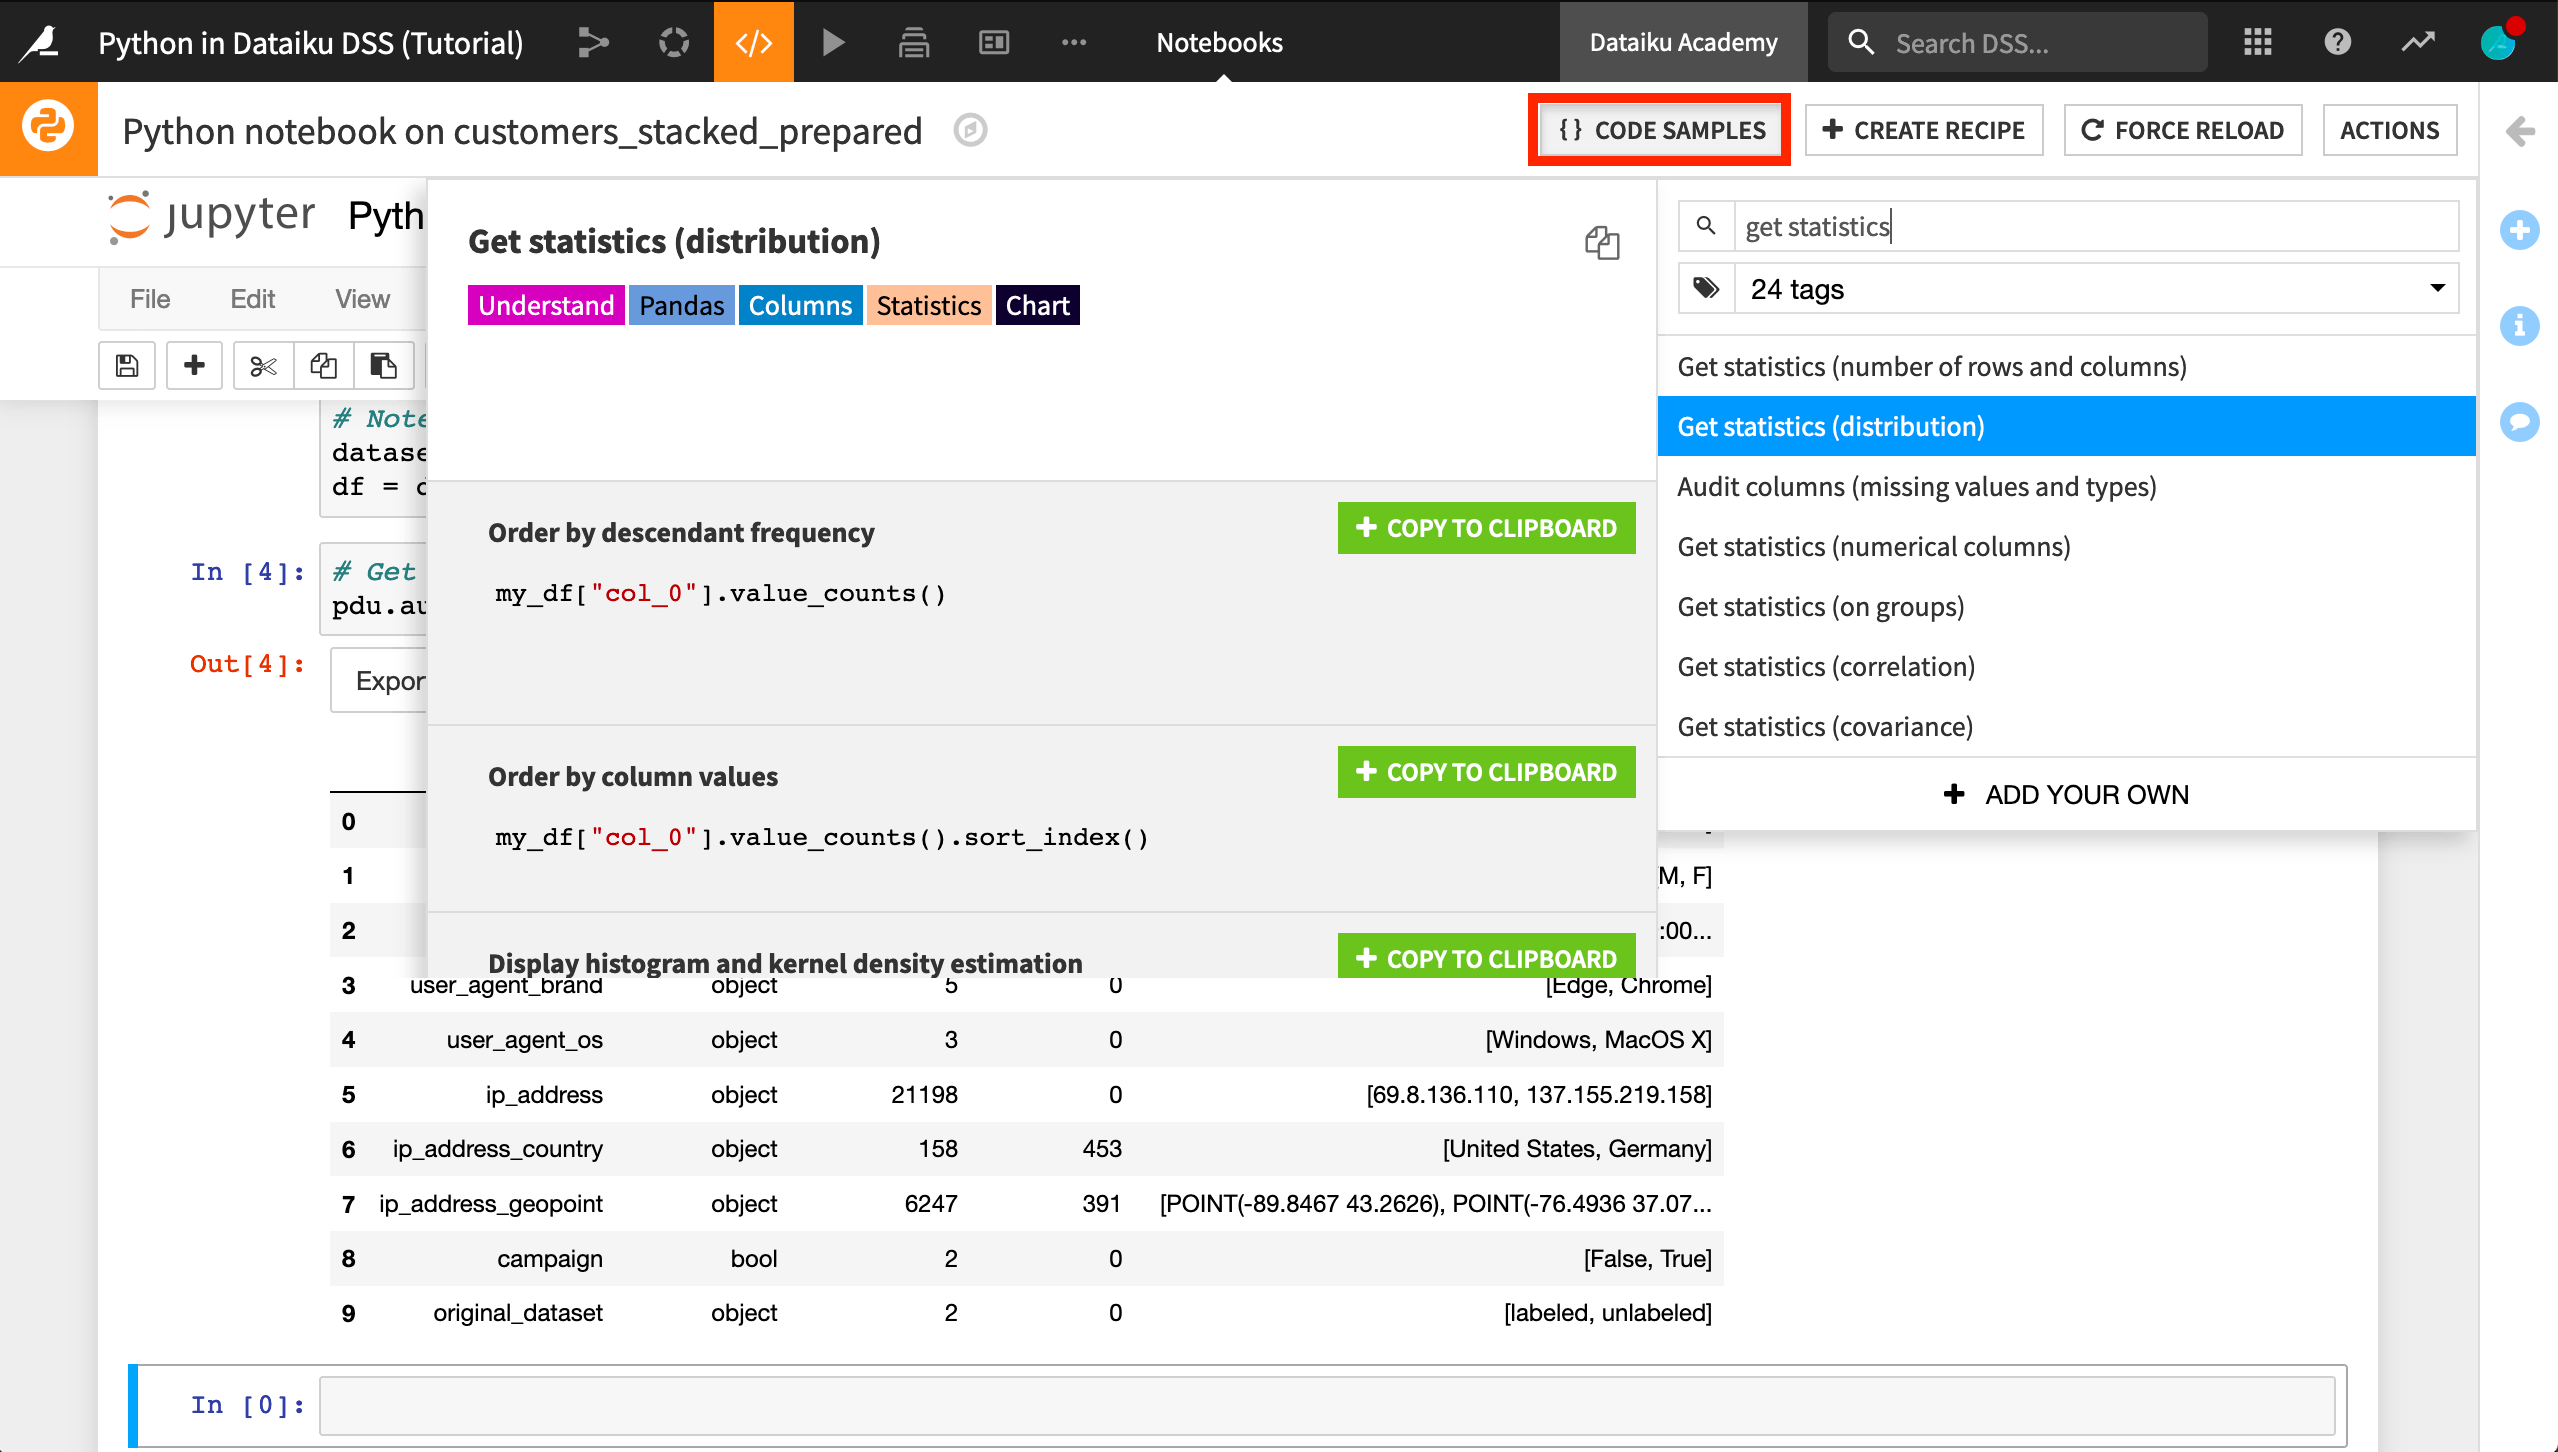Open the Edit menu
Image resolution: width=2558 pixels, height=1452 pixels.
pyautogui.click(x=252, y=299)
